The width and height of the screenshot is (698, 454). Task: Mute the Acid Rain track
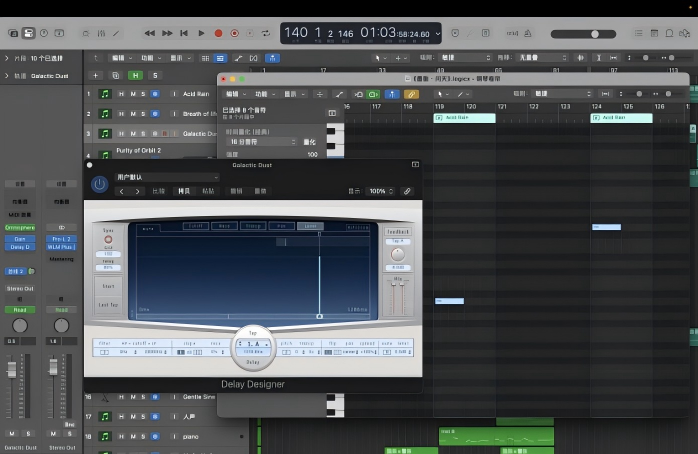[132, 94]
